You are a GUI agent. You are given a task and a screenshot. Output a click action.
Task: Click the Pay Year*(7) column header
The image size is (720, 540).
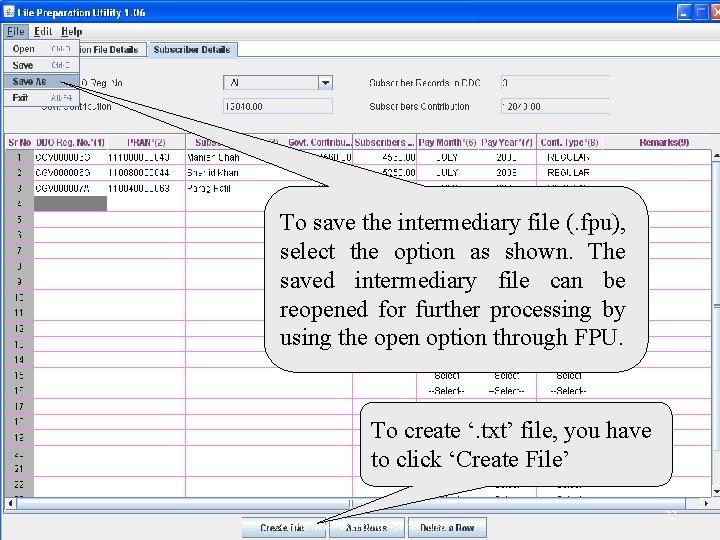pos(507,142)
